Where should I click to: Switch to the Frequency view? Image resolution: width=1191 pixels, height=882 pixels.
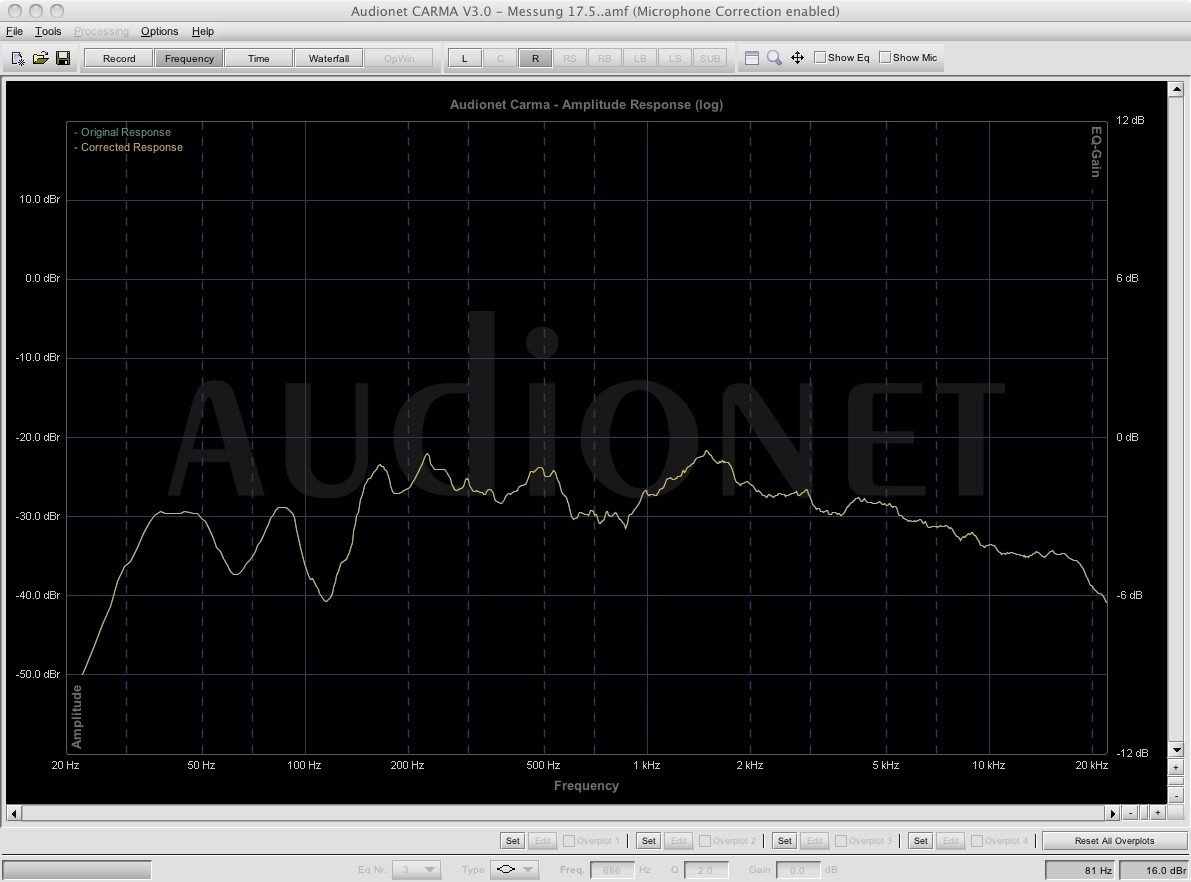click(189, 58)
